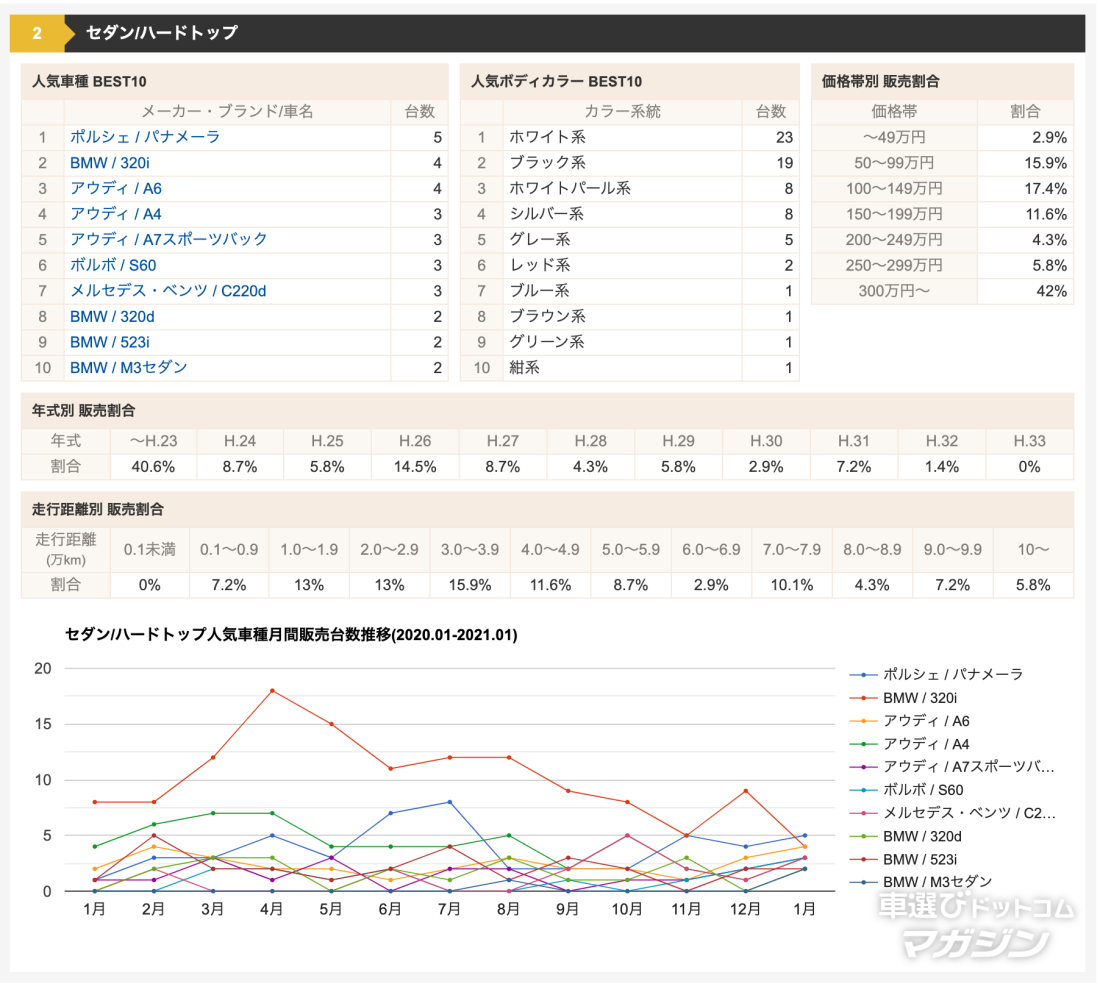The image size is (1100, 984).
Task: Click the 10.1% mileage share value
Action: point(791,585)
